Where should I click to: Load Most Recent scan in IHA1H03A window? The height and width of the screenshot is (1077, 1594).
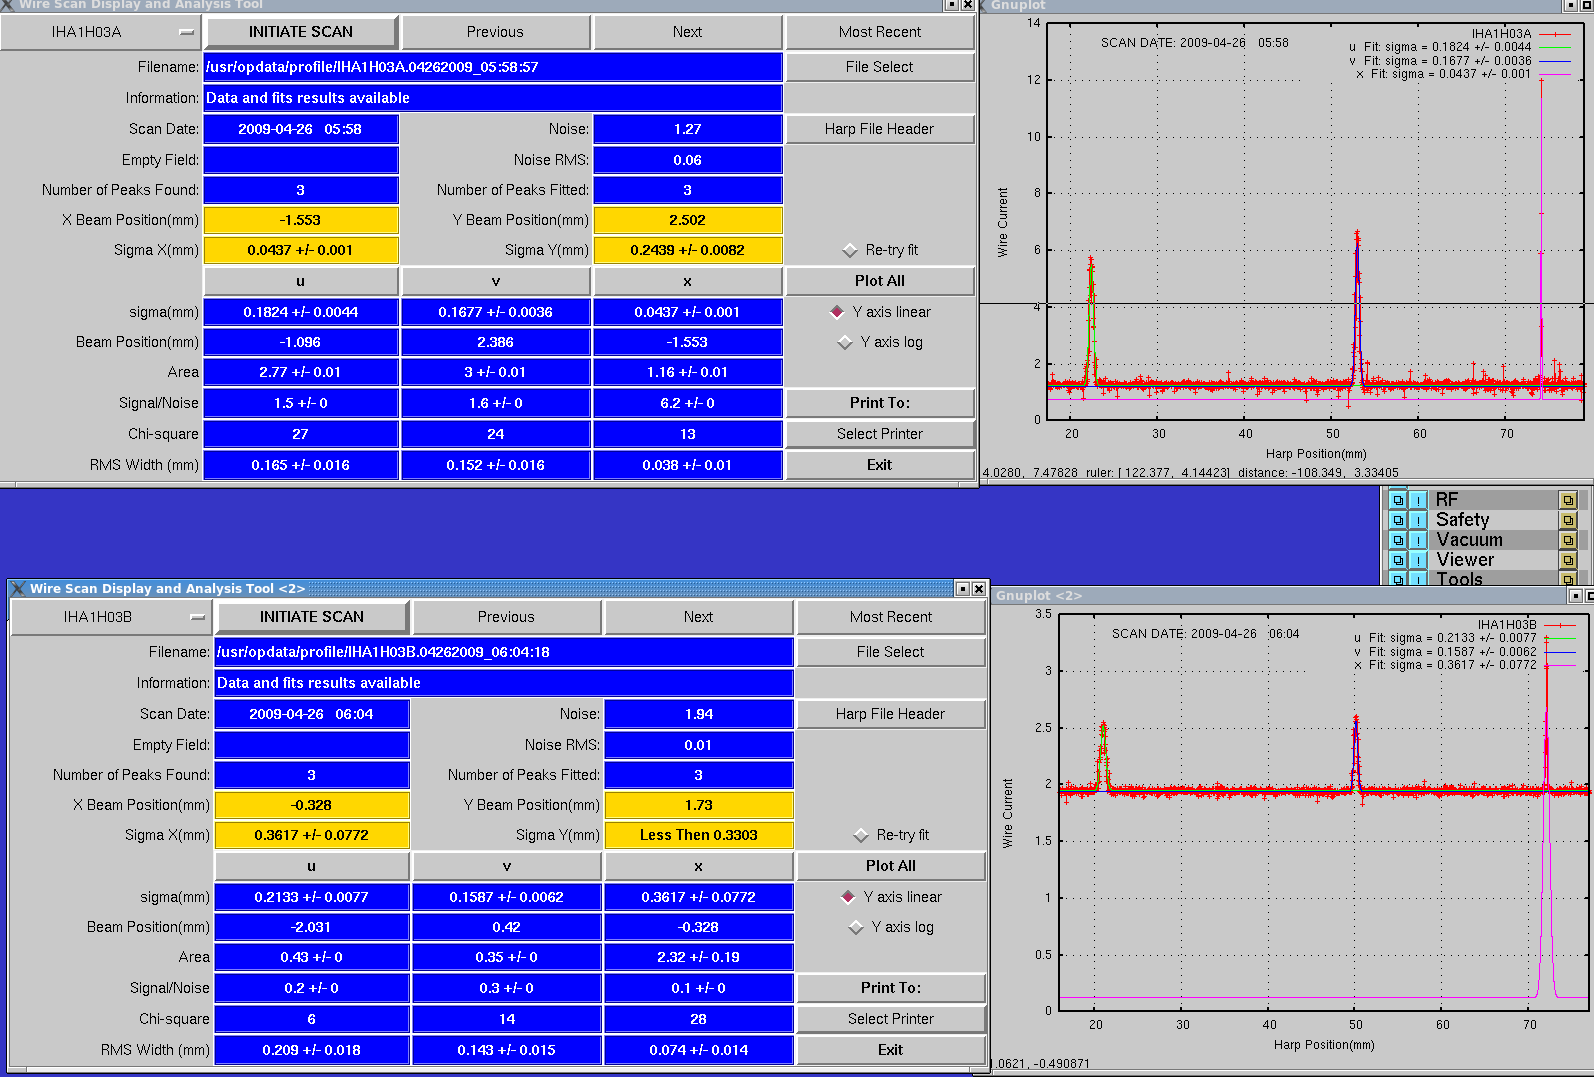pos(880,32)
